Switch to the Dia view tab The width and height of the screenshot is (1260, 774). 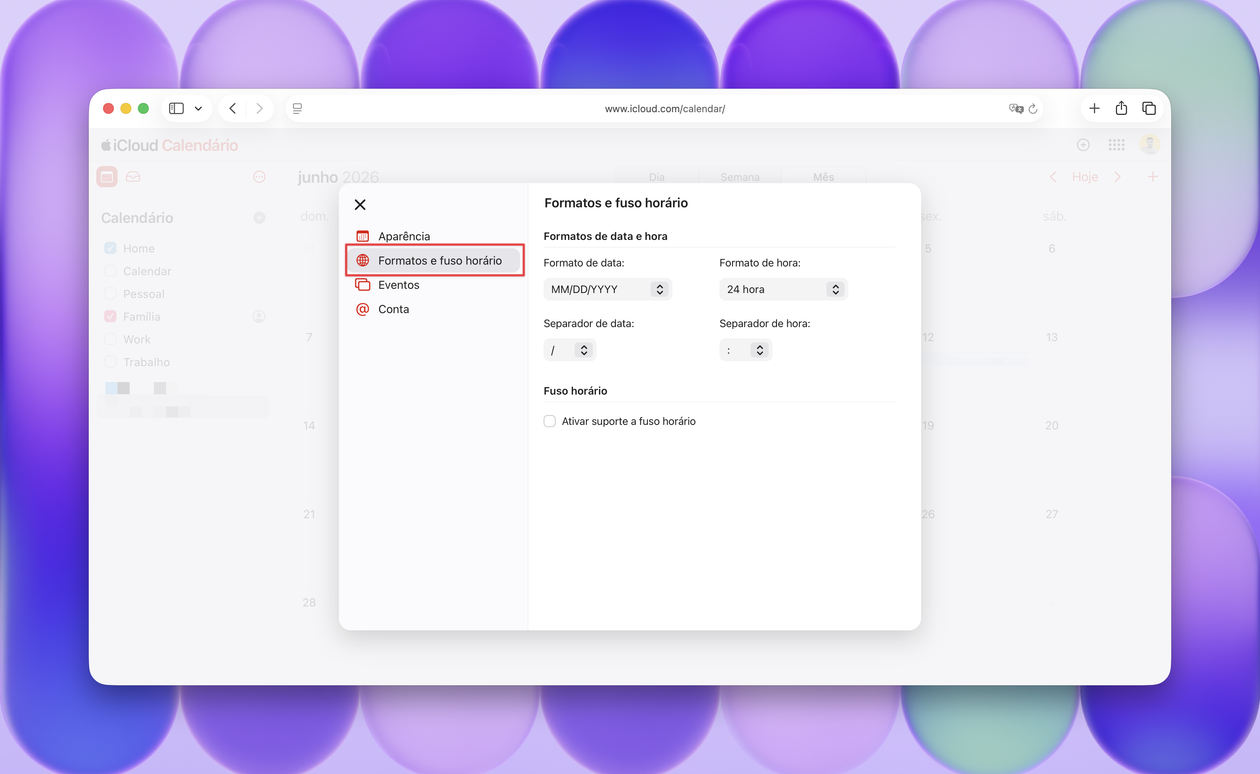tap(656, 177)
